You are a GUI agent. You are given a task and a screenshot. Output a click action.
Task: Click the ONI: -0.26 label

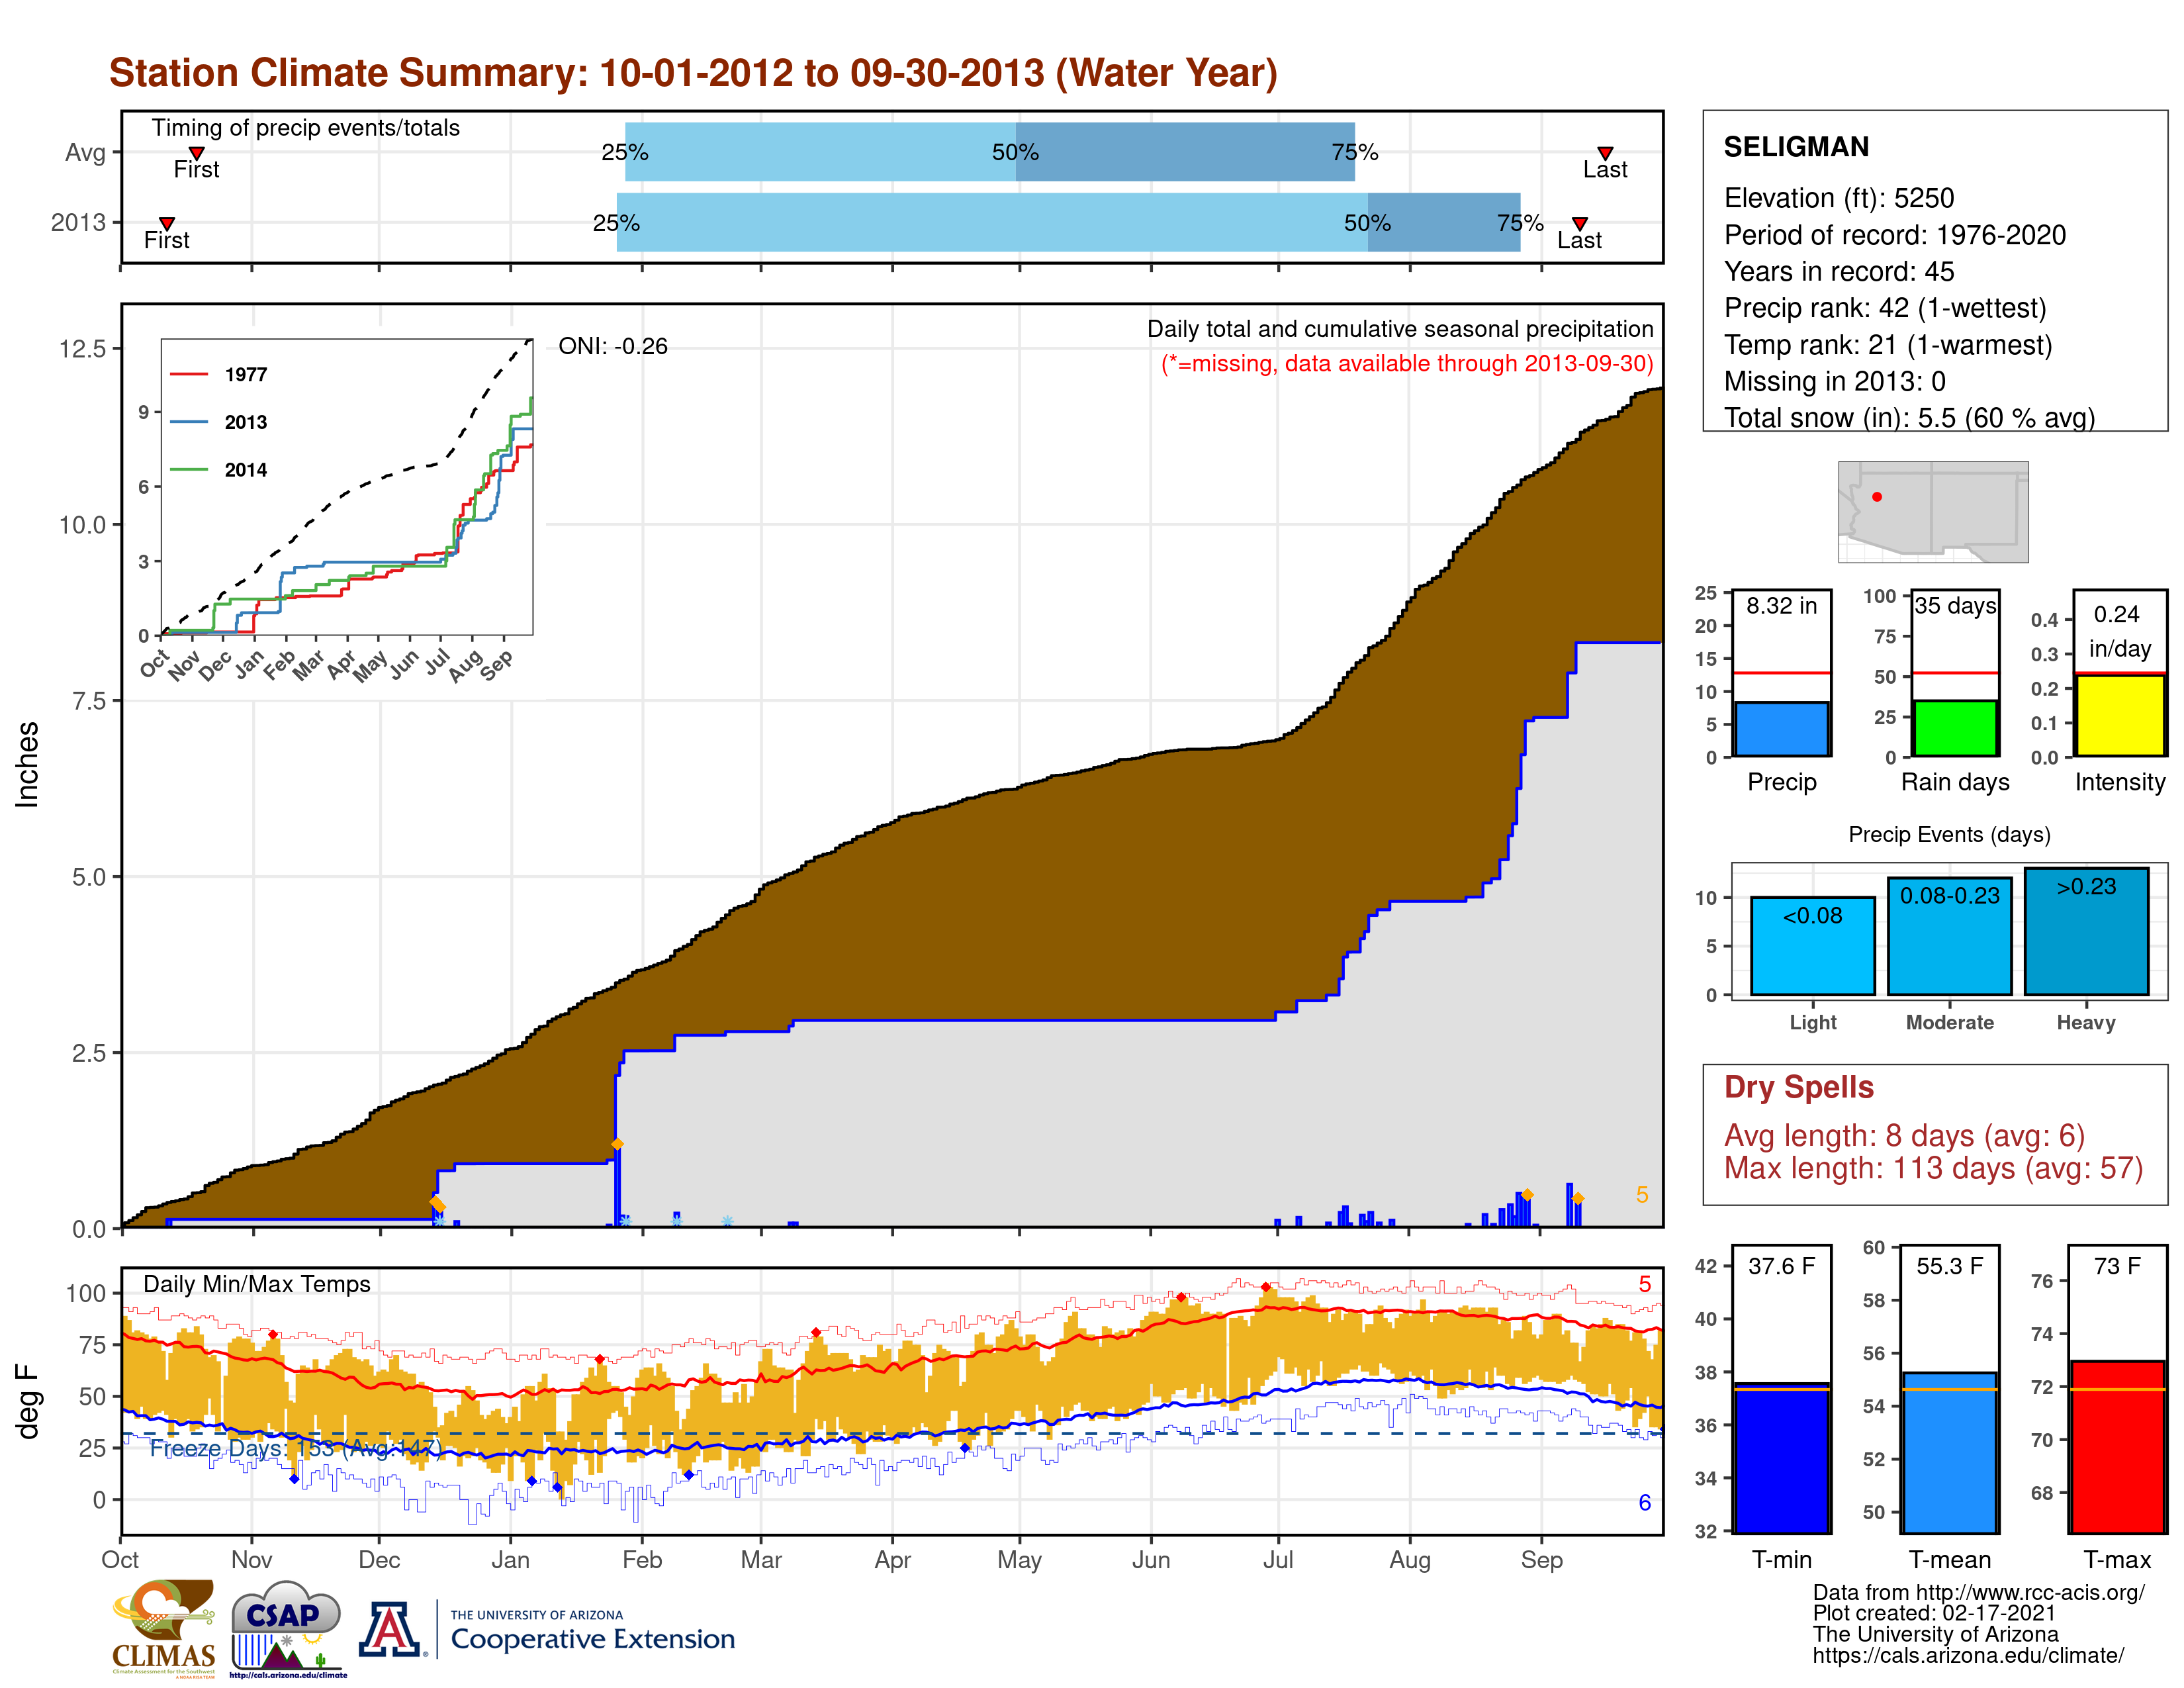[613, 346]
